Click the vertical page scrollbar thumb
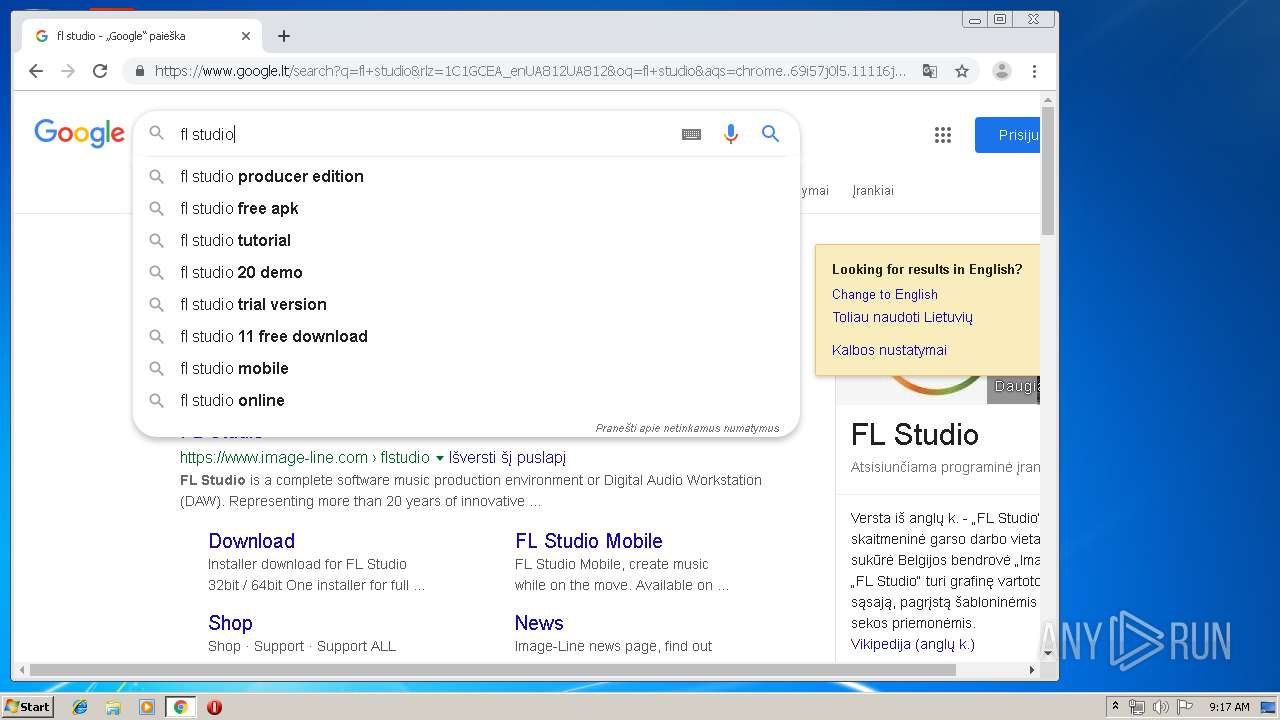 pyautogui.click(x=1048, y=171)
